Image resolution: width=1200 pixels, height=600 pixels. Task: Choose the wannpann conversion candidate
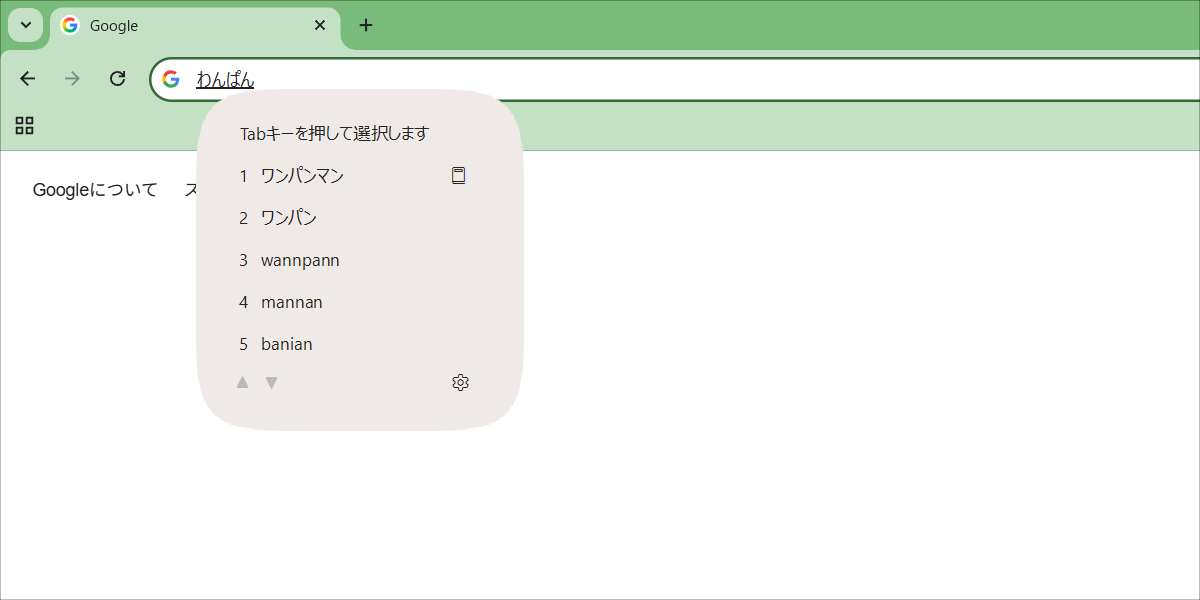point(300,259)
